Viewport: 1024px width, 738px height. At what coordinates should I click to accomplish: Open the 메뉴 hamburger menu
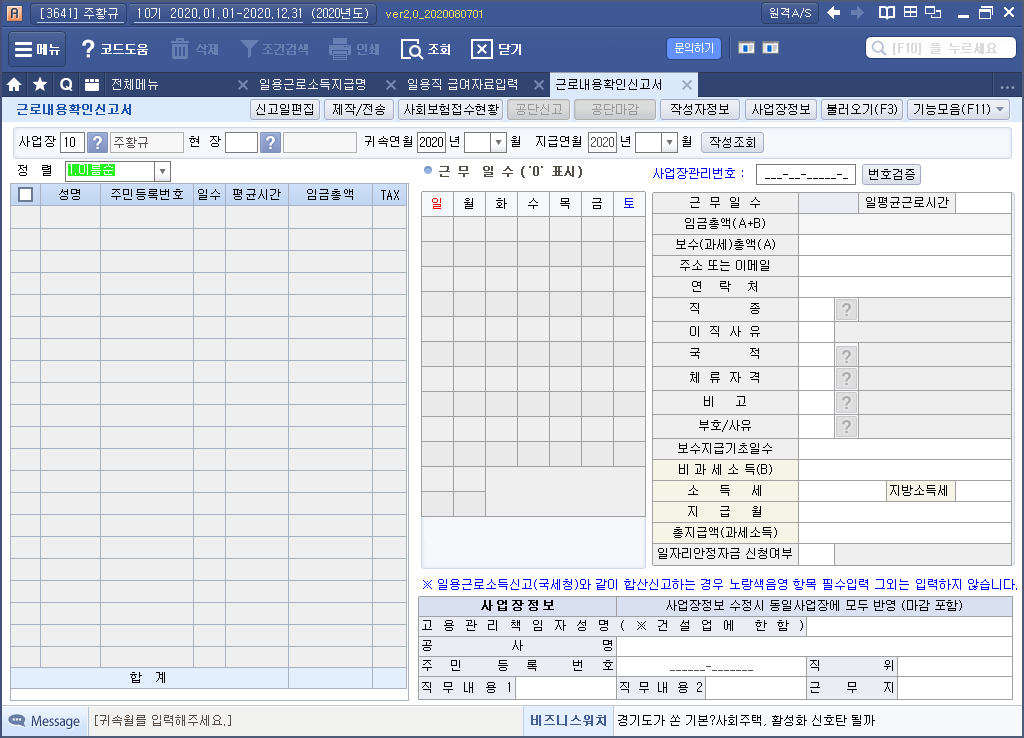37,49
